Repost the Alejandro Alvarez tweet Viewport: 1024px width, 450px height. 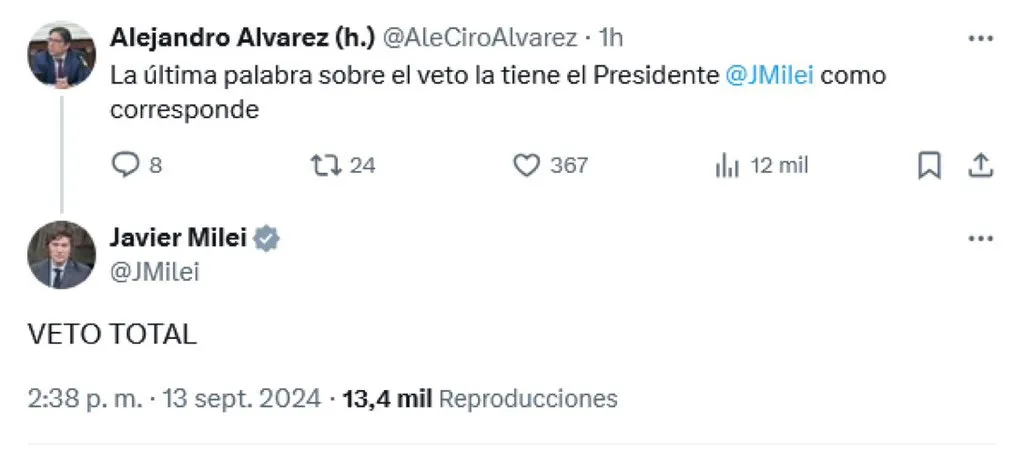point(325,165)
